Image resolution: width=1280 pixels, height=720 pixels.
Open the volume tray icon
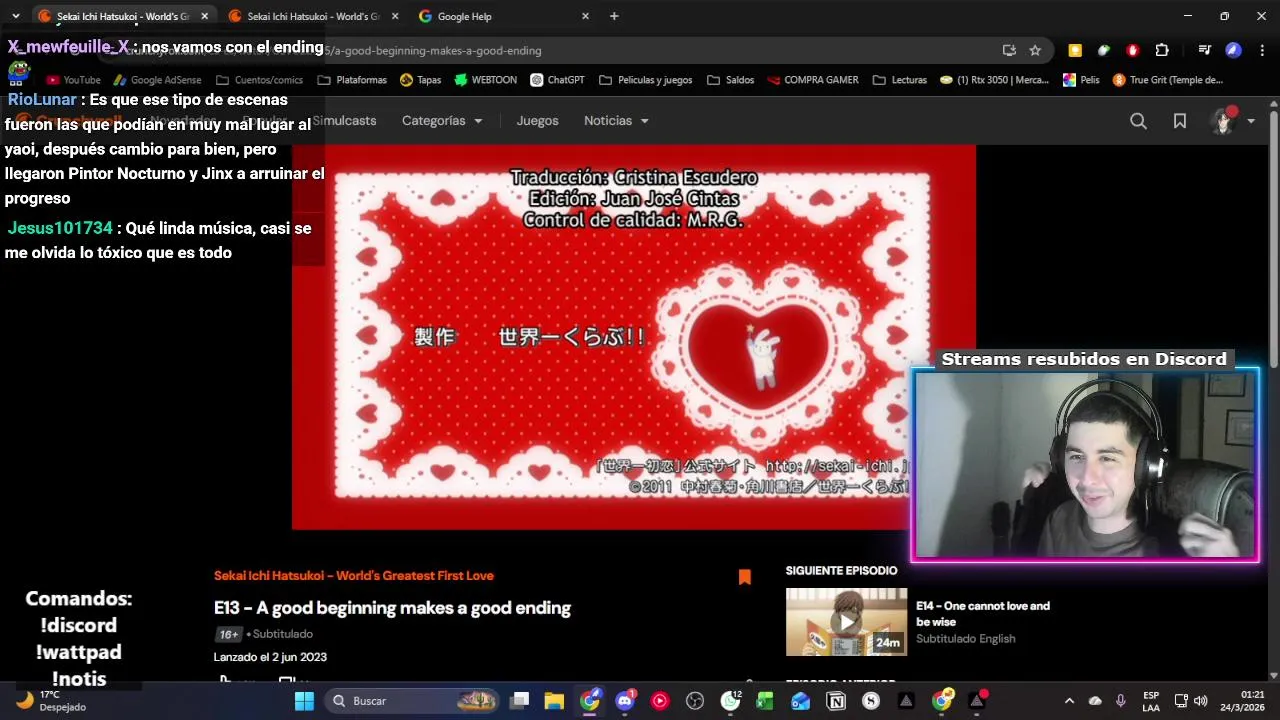tap(1200, 701)
